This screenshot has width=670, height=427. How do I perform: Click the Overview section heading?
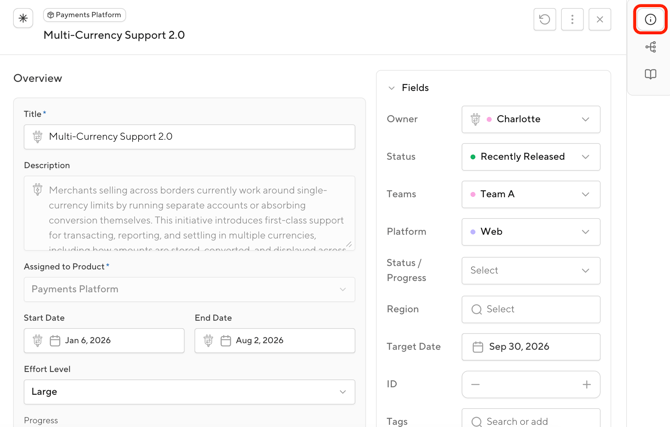(x=38, y=78)
